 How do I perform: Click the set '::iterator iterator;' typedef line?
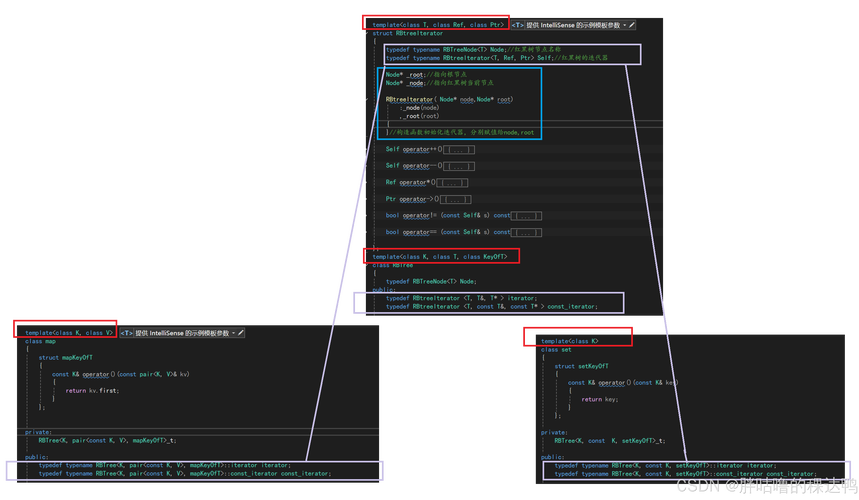(x=665, y=466)
